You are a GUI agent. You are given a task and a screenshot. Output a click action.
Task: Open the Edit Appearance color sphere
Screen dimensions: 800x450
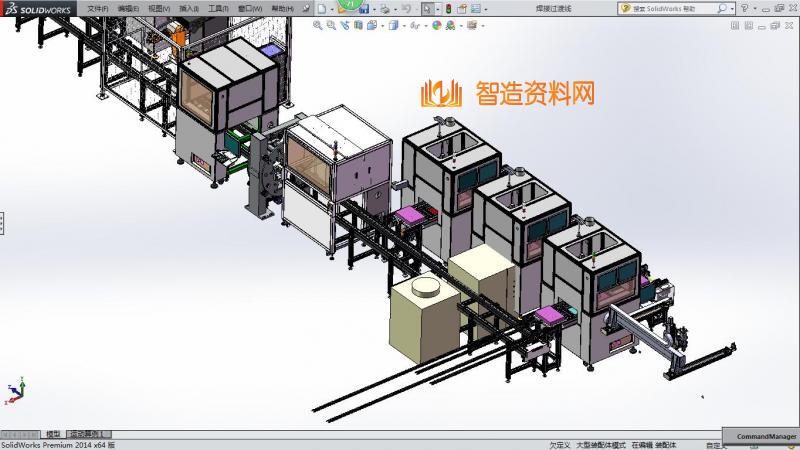click(x=437, y=26)
